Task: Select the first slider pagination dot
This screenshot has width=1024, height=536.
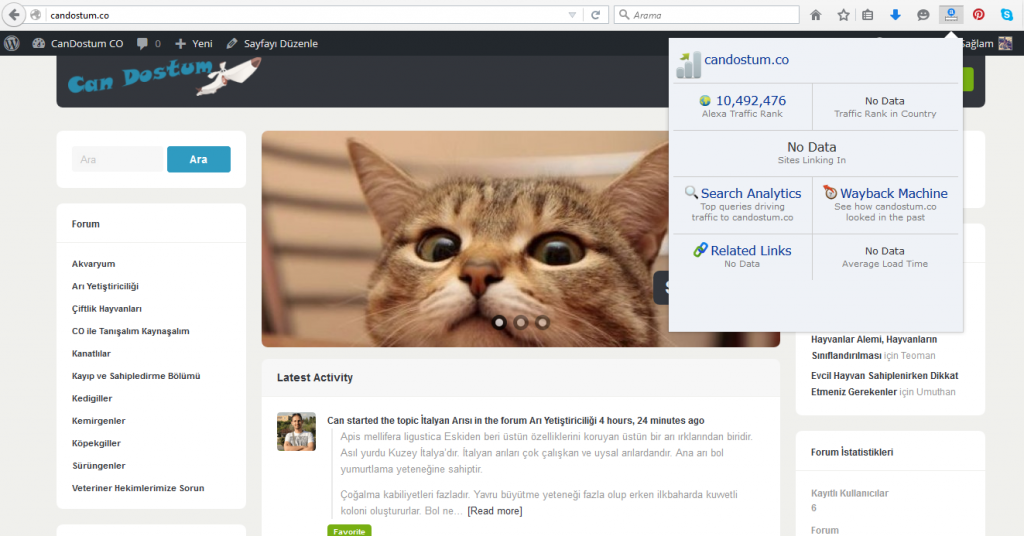Action: [x=499, y=323]
